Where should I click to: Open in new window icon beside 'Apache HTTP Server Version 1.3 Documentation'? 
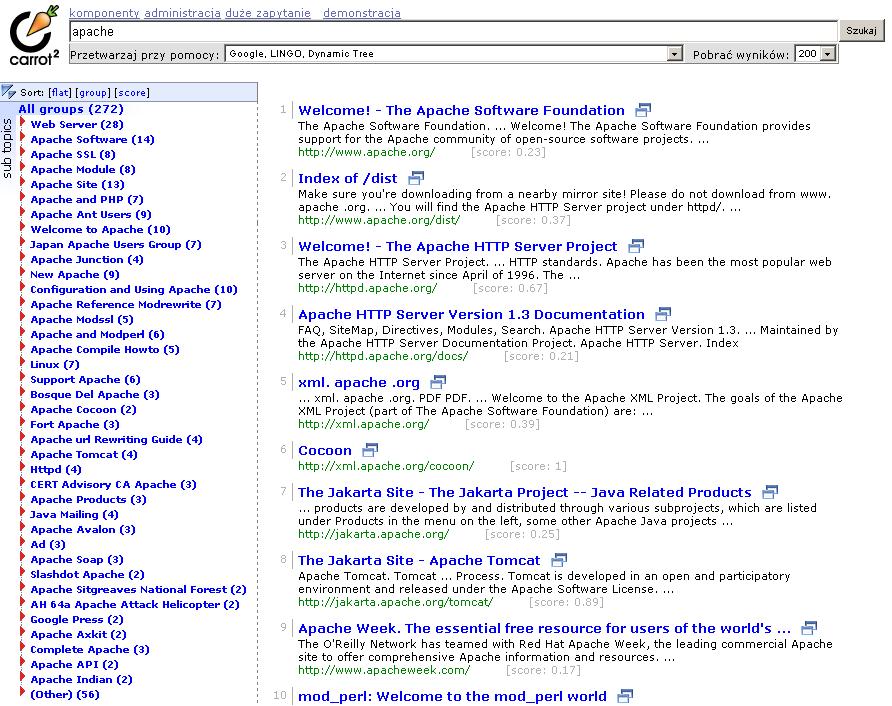point(663,314)
